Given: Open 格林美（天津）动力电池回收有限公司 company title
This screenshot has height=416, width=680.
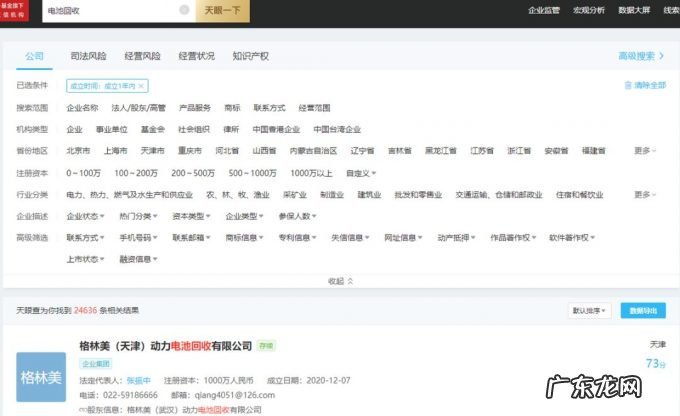Looking at the screenshot, I should tap(166, 346).
